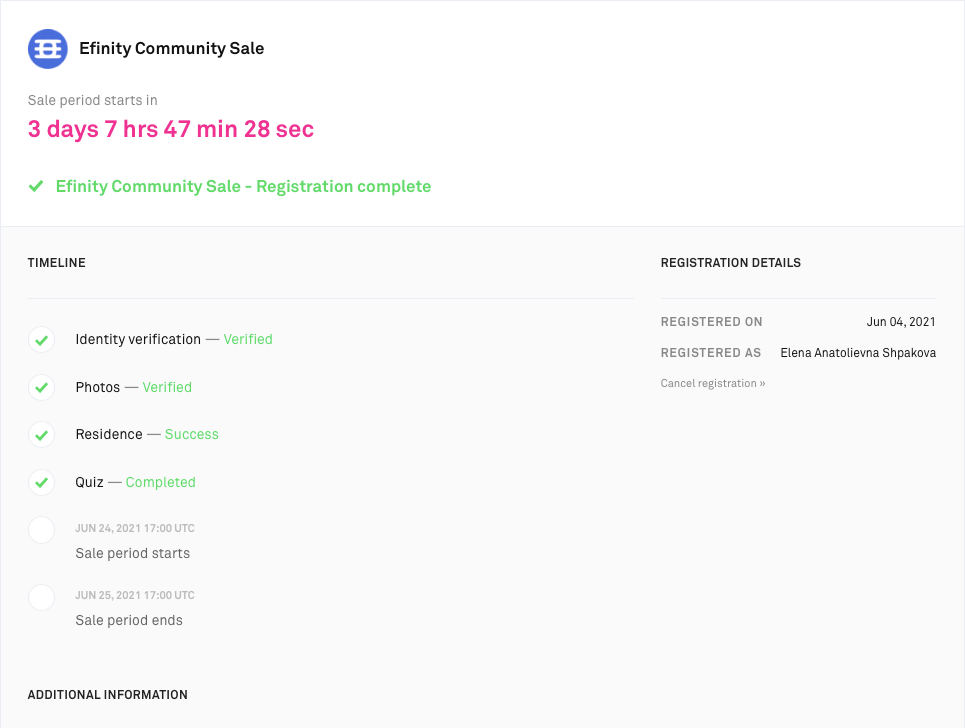Viewport: 965px width, 728px height.
Task: Open the Cancel registration link
Action: coord(713,383)
